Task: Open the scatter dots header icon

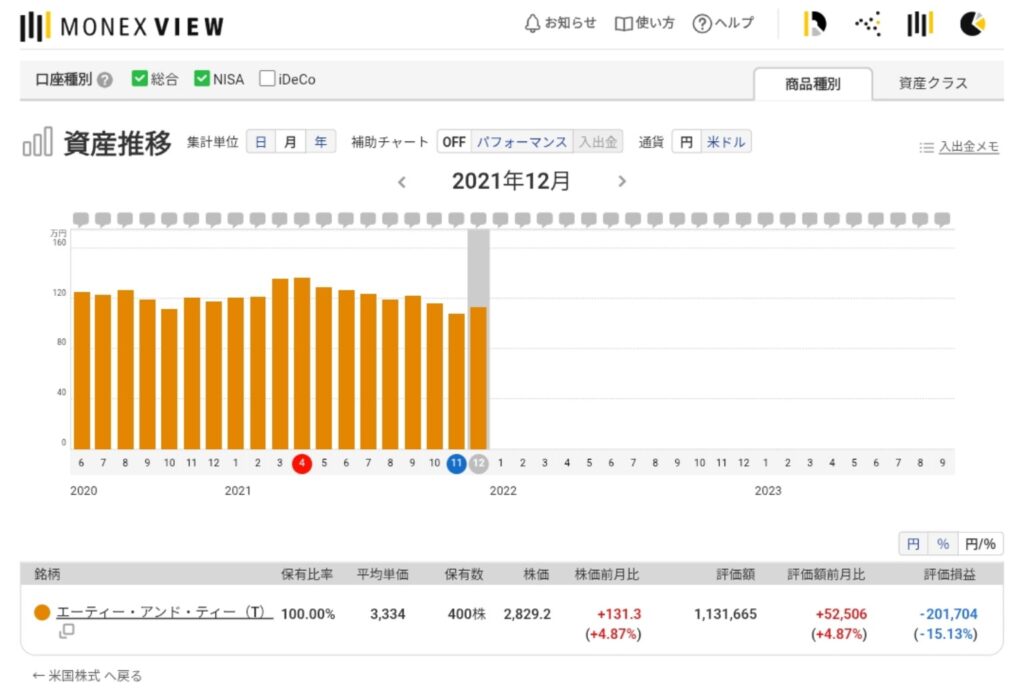Action: [x=868, y=24]
